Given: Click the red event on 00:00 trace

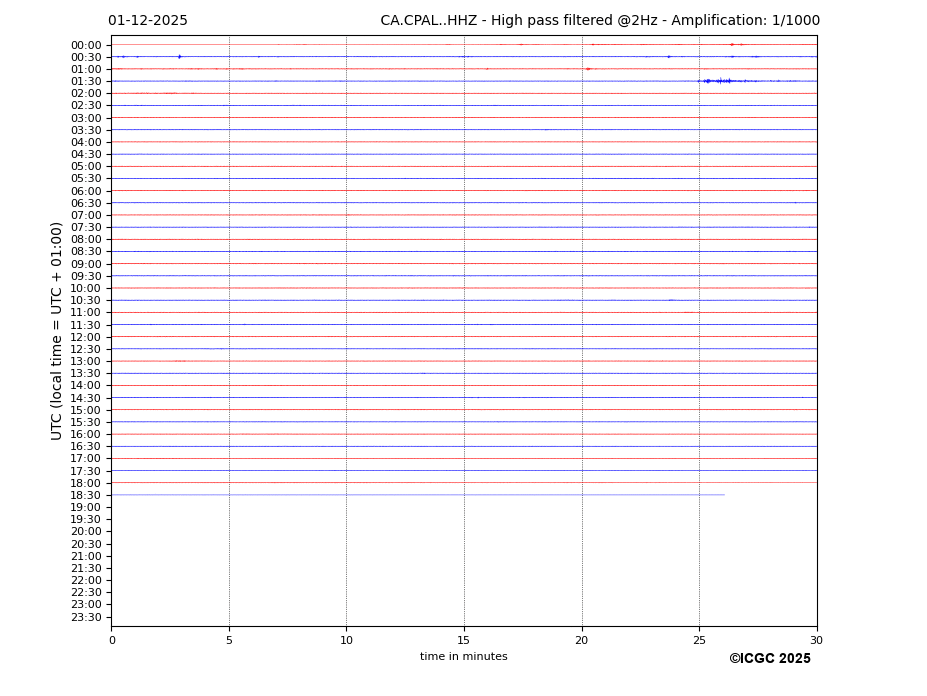Looking at the screenshot, I should tap(732, 44).
